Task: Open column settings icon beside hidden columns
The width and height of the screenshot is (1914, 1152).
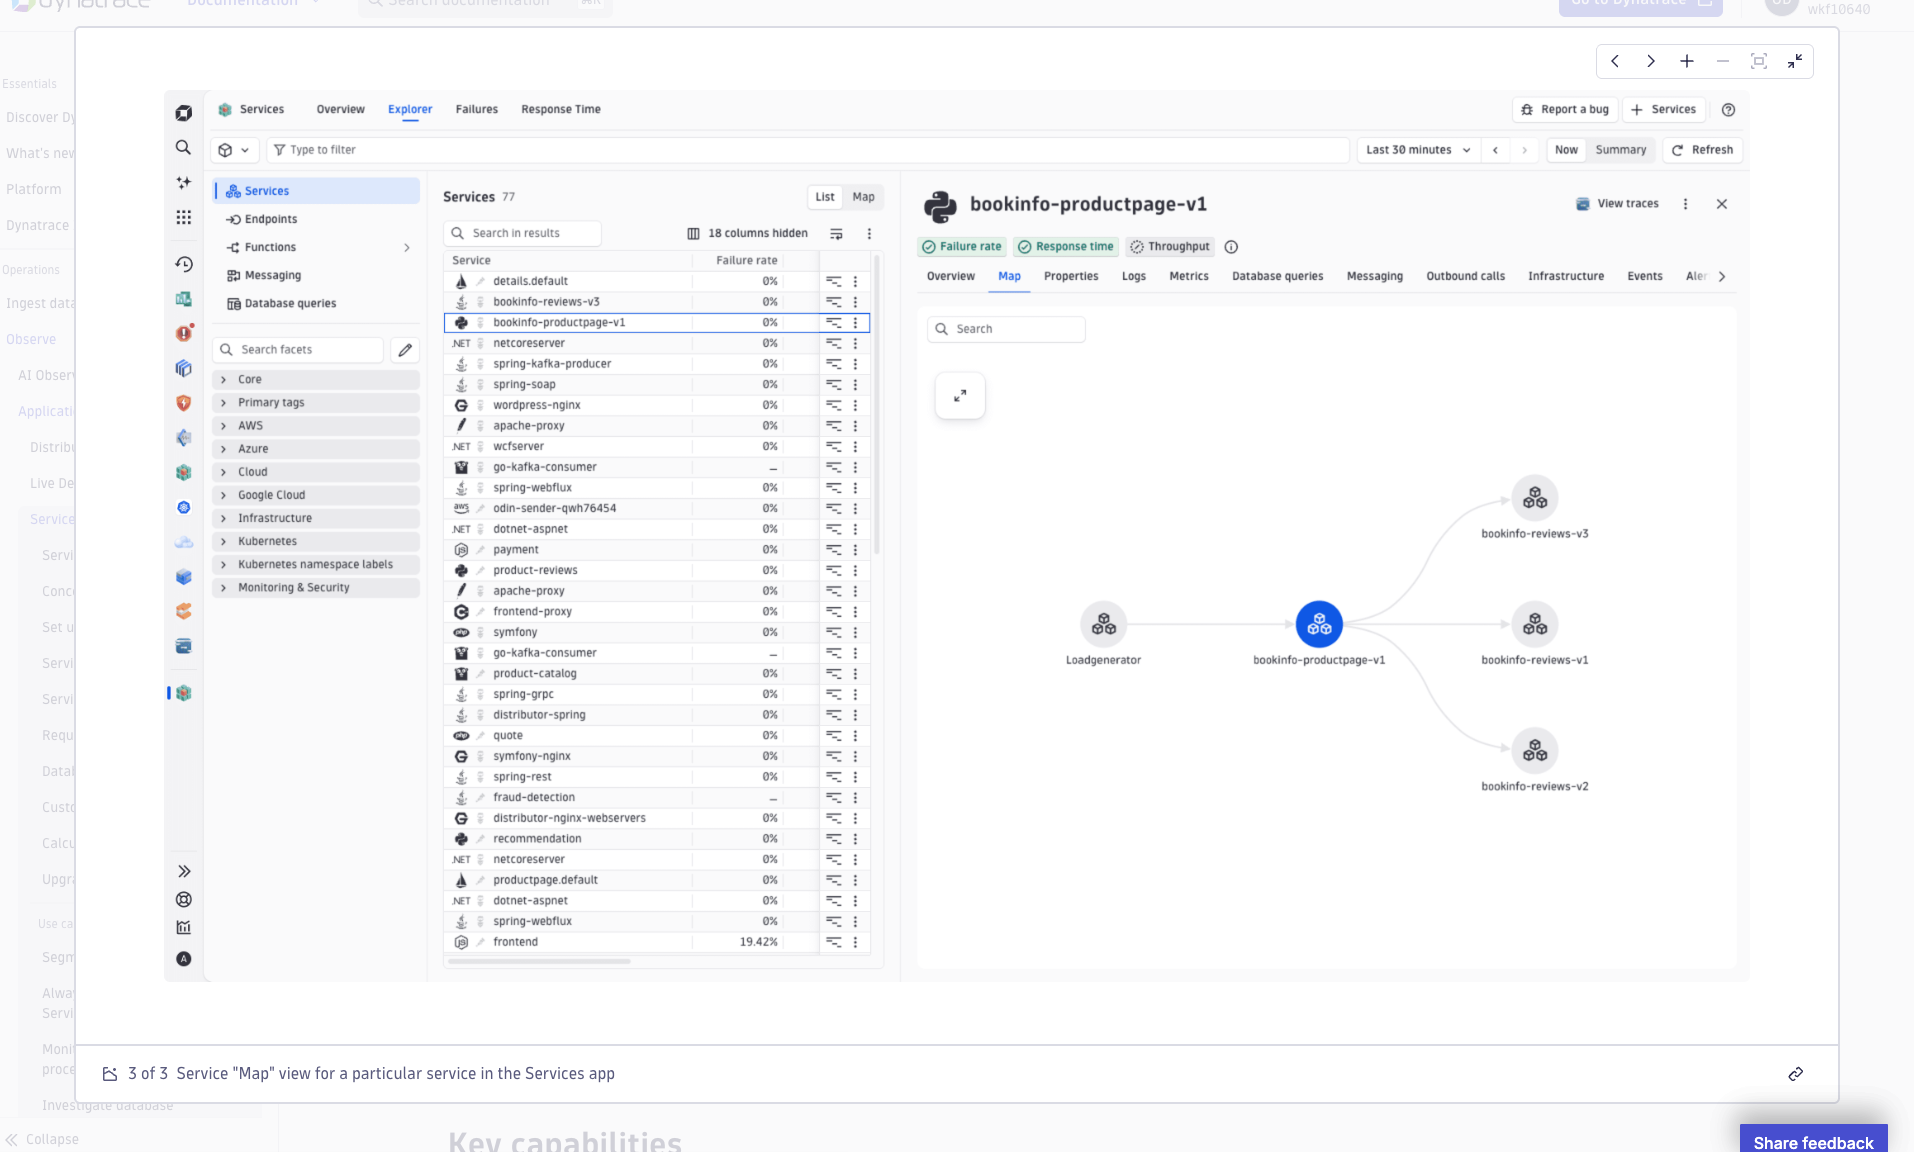Action: [x=836, y=233]
